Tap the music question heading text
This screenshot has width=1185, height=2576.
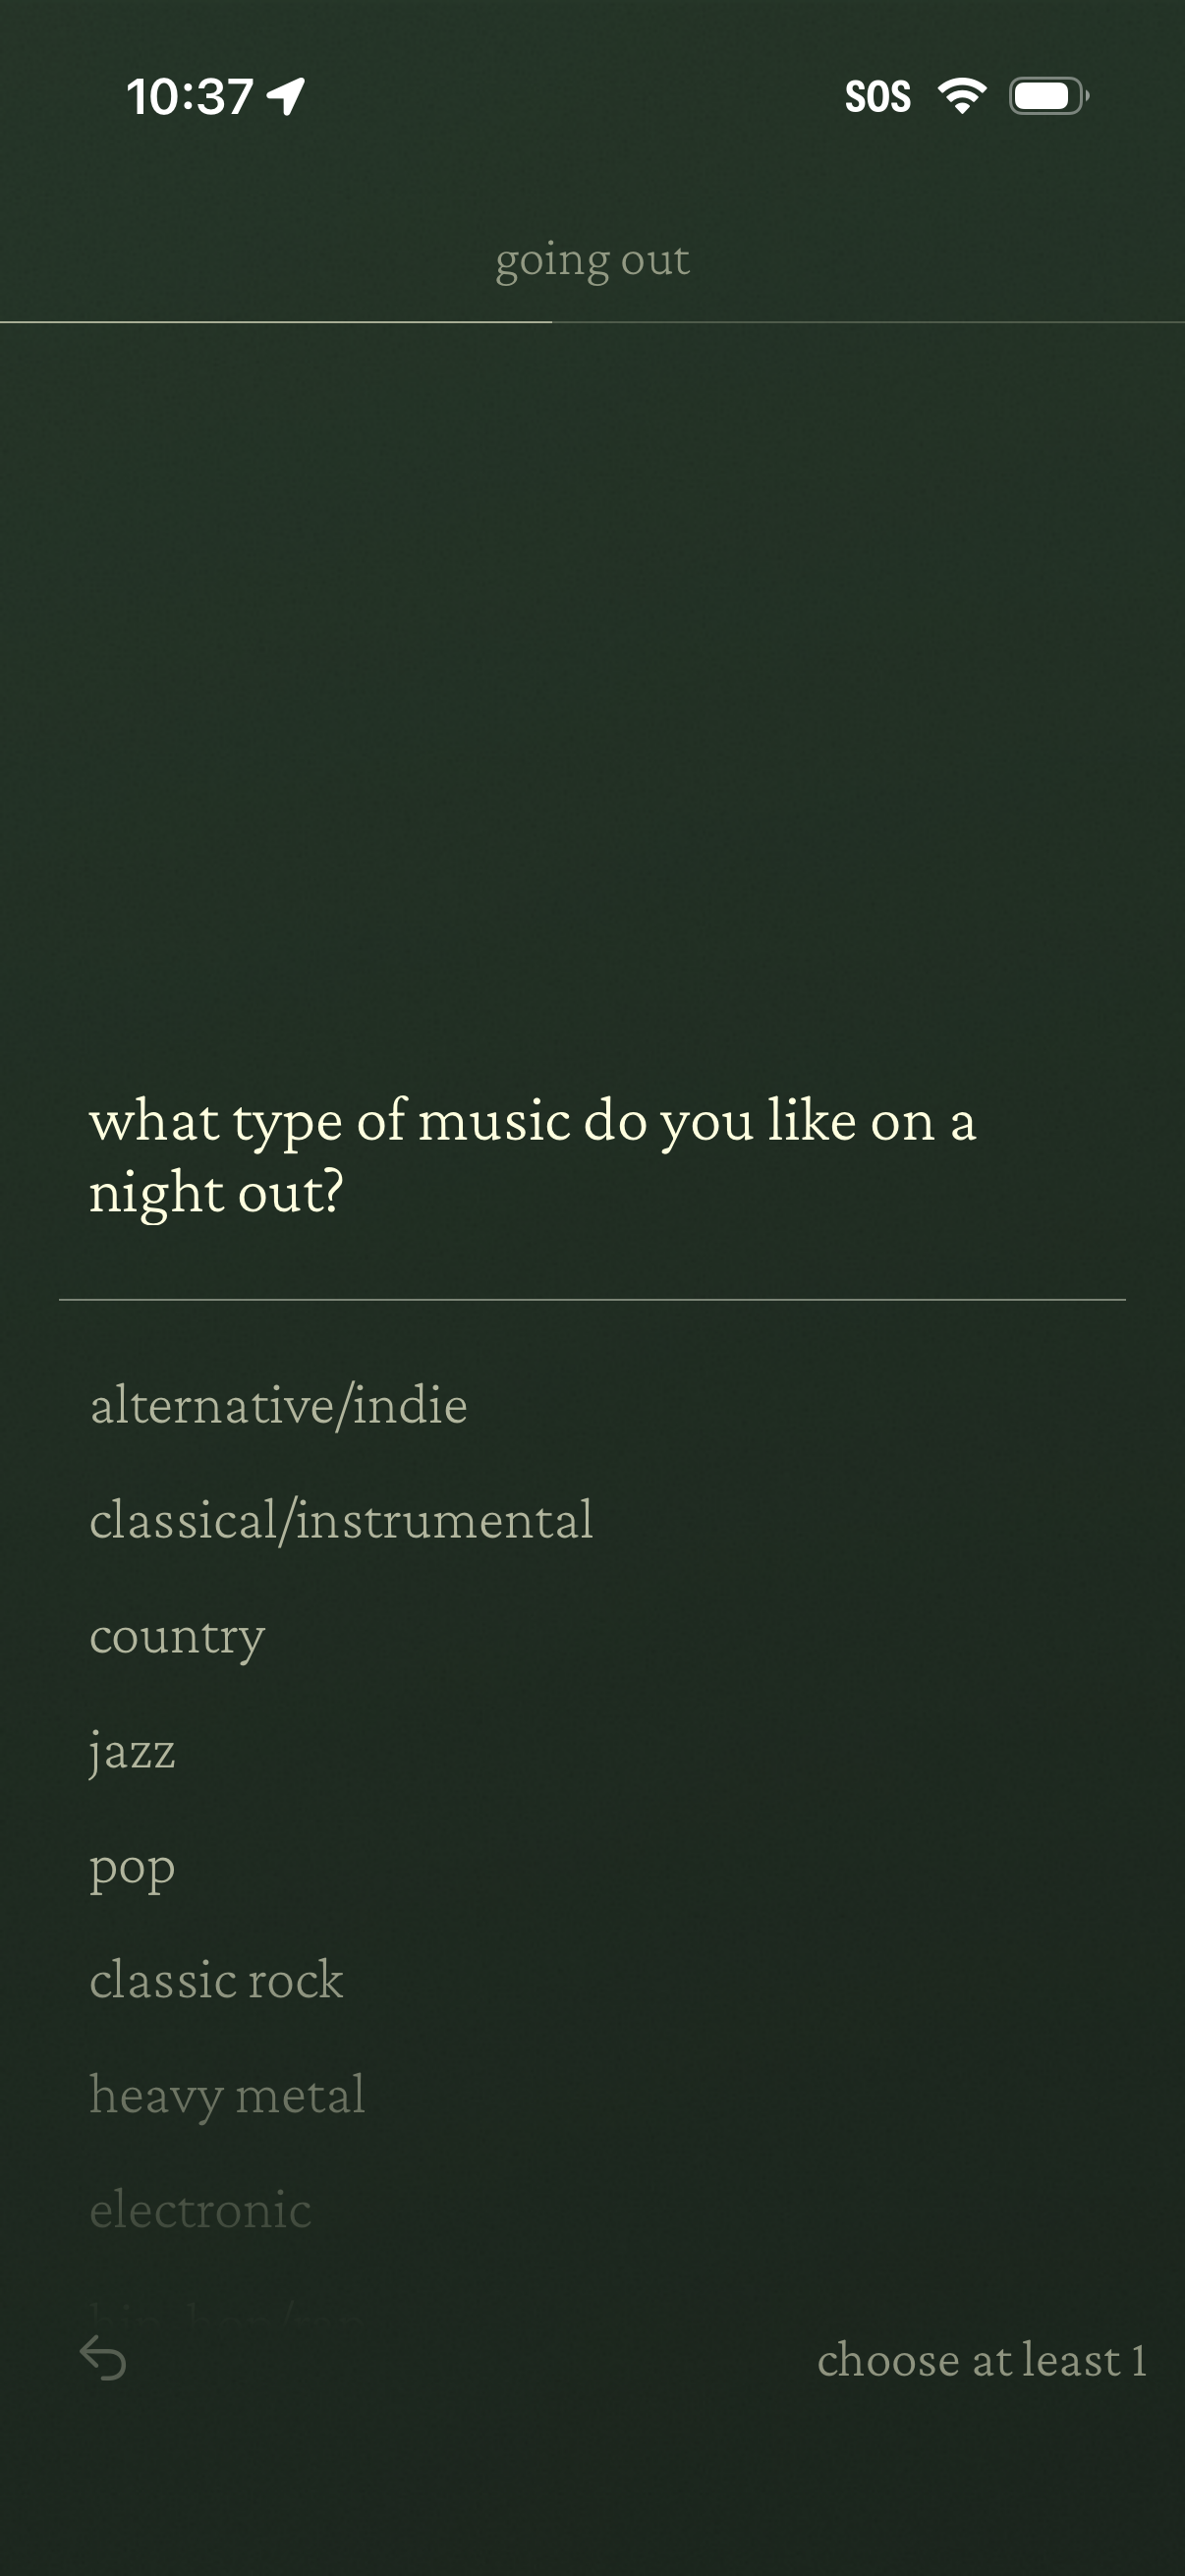point(532,1156)
